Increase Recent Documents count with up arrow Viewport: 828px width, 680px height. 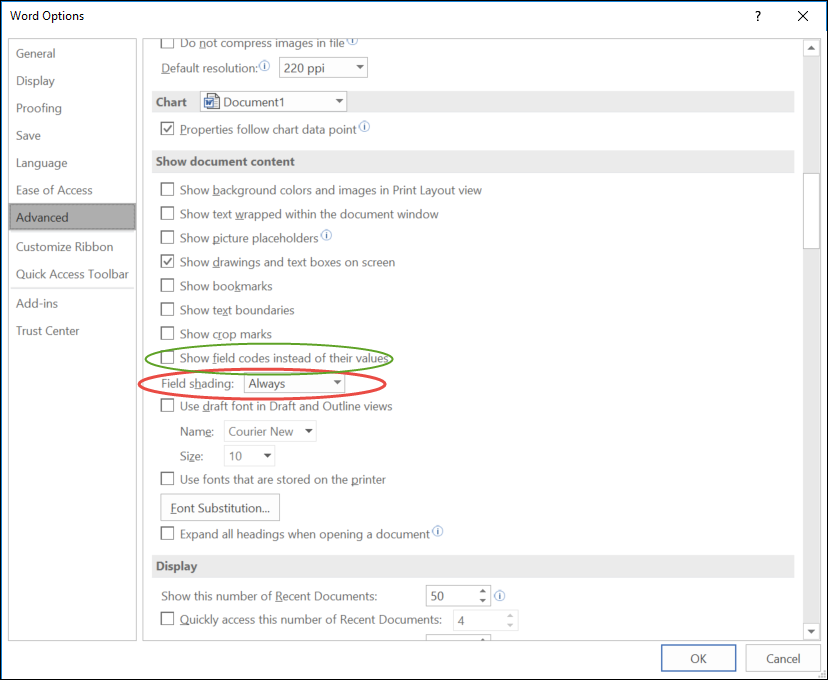click(x=484, y=591)
